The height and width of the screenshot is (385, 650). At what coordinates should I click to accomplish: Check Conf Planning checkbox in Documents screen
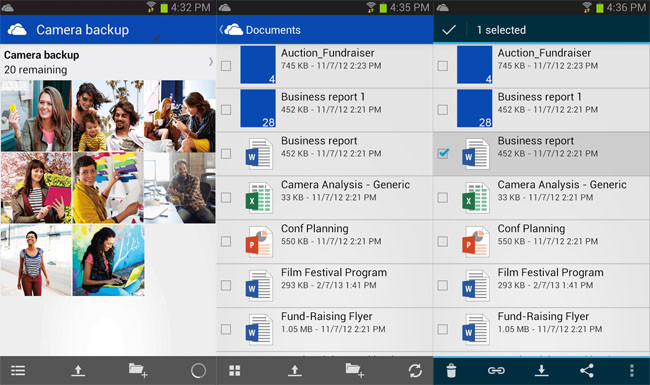tap(226, 242)
